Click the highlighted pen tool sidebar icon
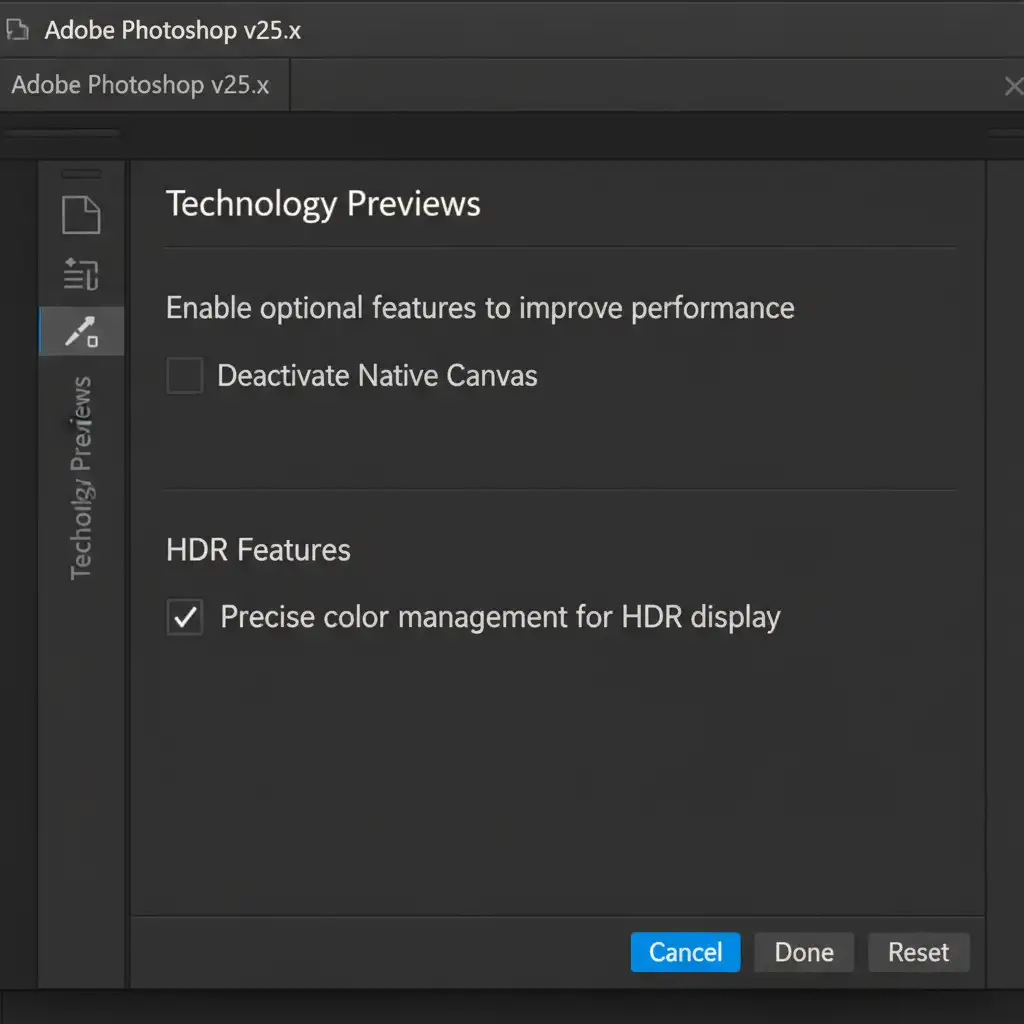 coord(81,332)
